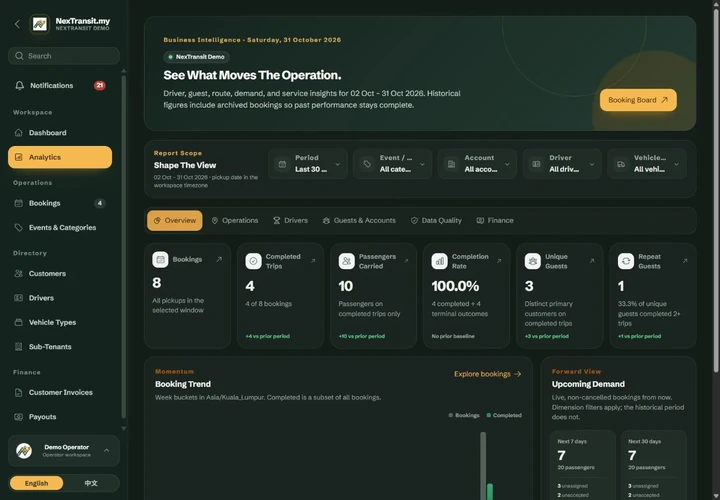Open Completed Trips card detail arrow

pyautogui.click(x=313, y=261)
